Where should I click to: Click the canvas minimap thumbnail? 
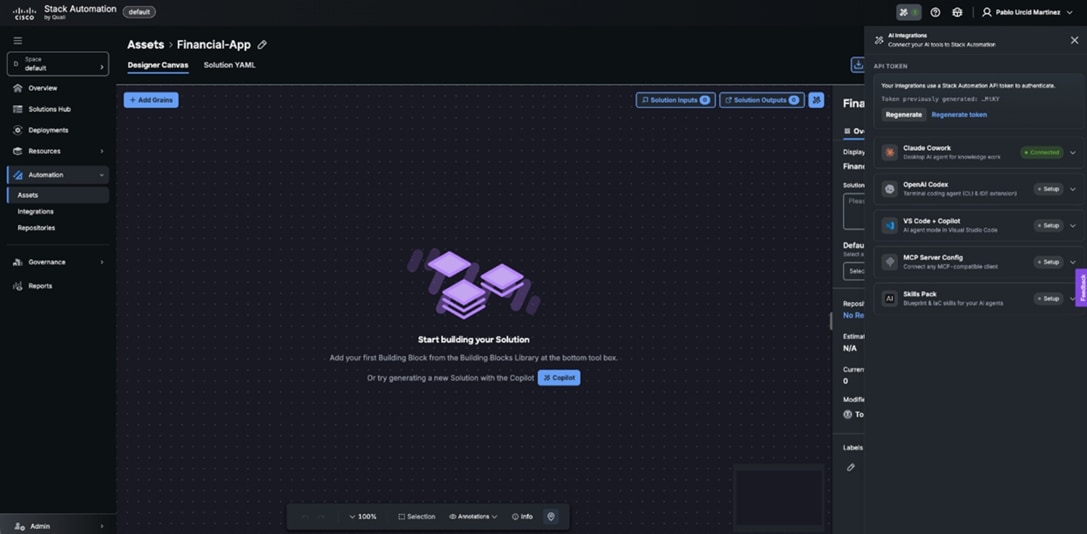tap(779, 498)
